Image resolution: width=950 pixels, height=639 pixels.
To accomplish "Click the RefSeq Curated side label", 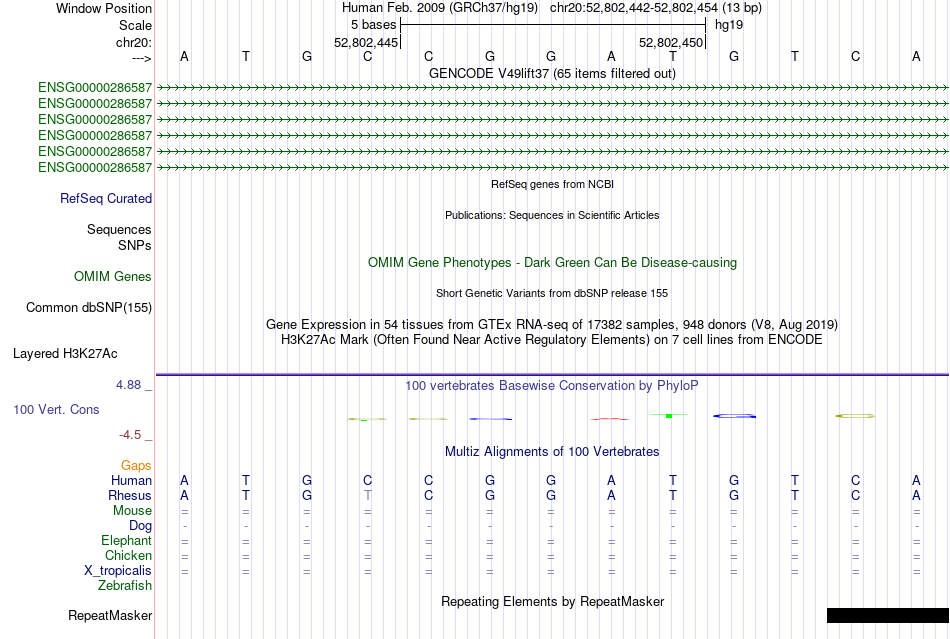I will tap(106, 199).
